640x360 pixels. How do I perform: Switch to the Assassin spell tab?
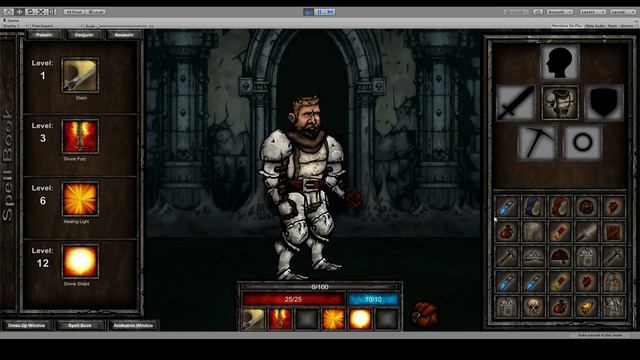pyautogui.click(x=124, y=35)
